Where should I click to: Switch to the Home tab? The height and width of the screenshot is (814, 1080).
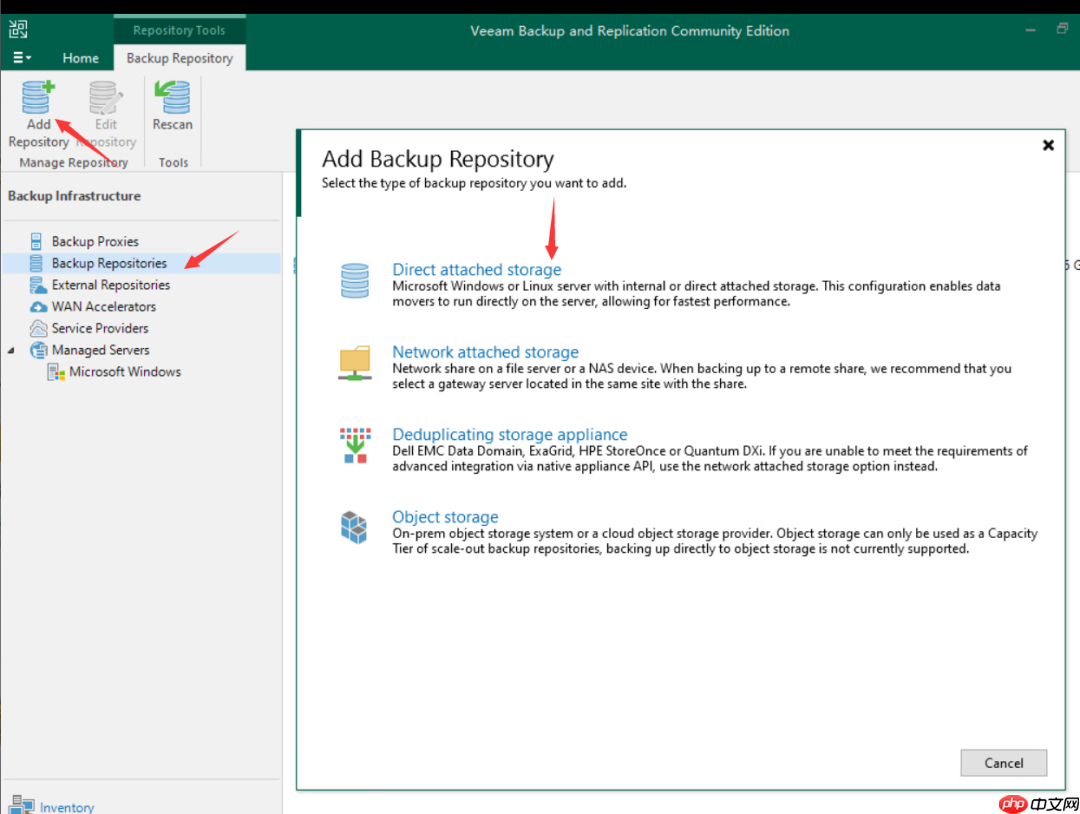coord(80,57)
